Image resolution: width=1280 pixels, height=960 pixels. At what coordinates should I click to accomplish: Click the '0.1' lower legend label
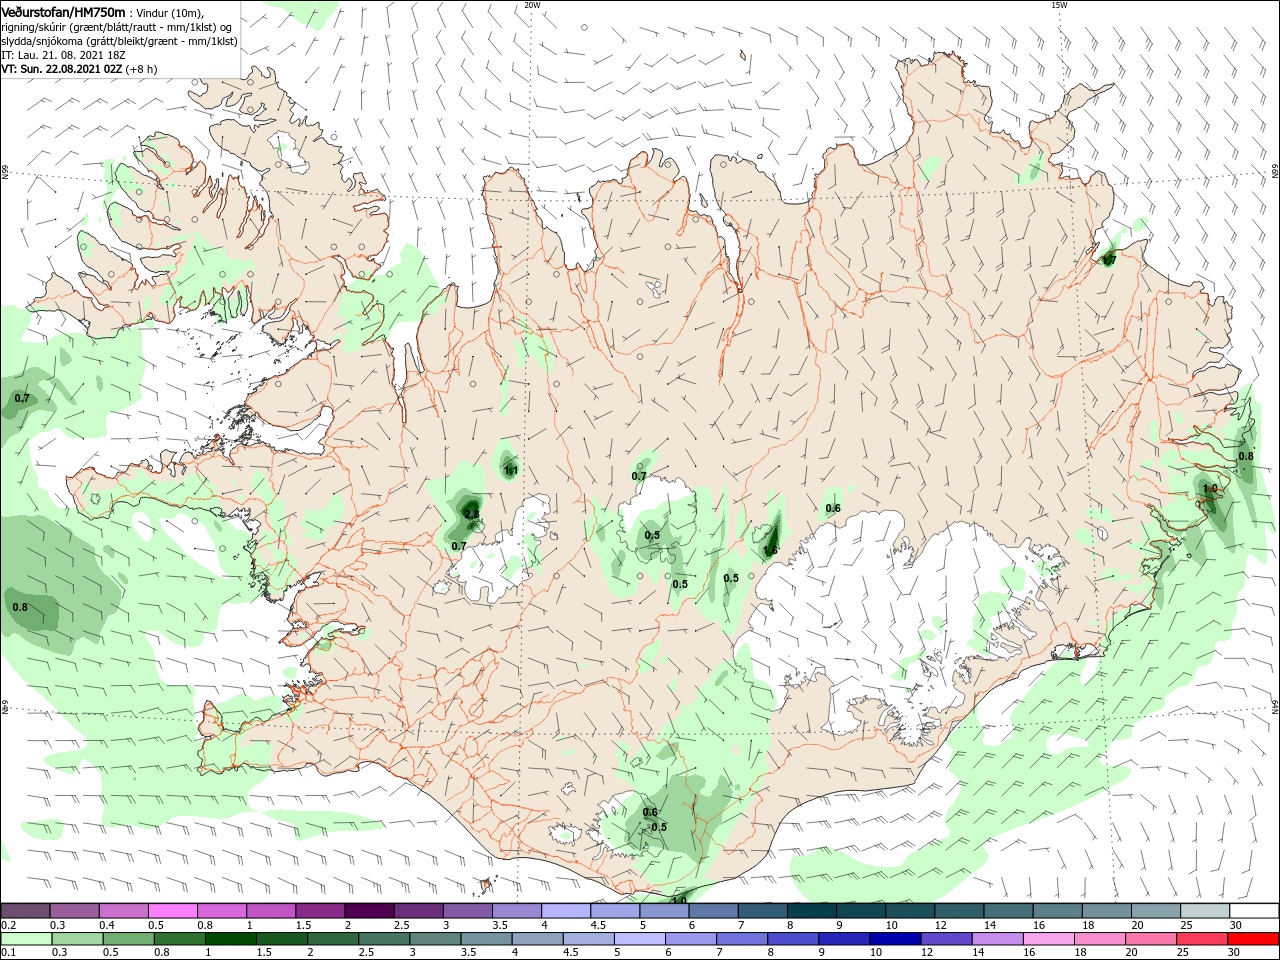(x=8, y=953)
